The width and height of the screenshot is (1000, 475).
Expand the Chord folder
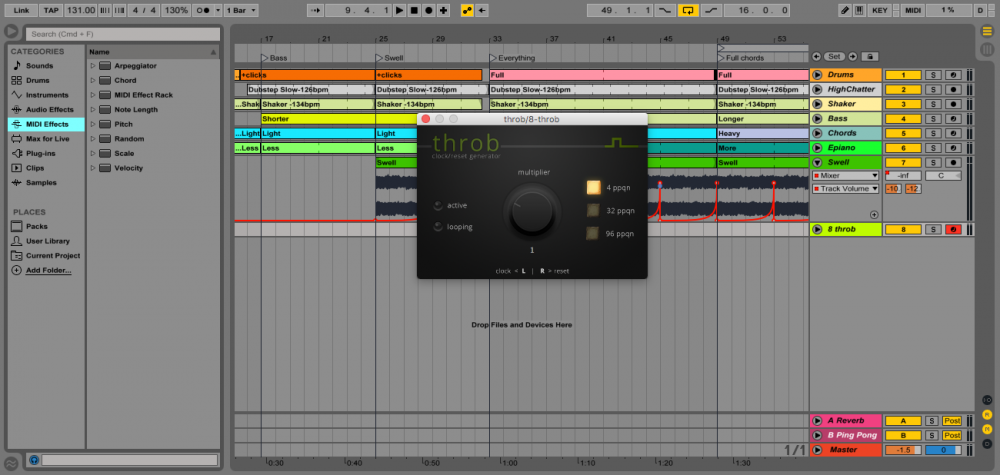[x=93, y=80]
